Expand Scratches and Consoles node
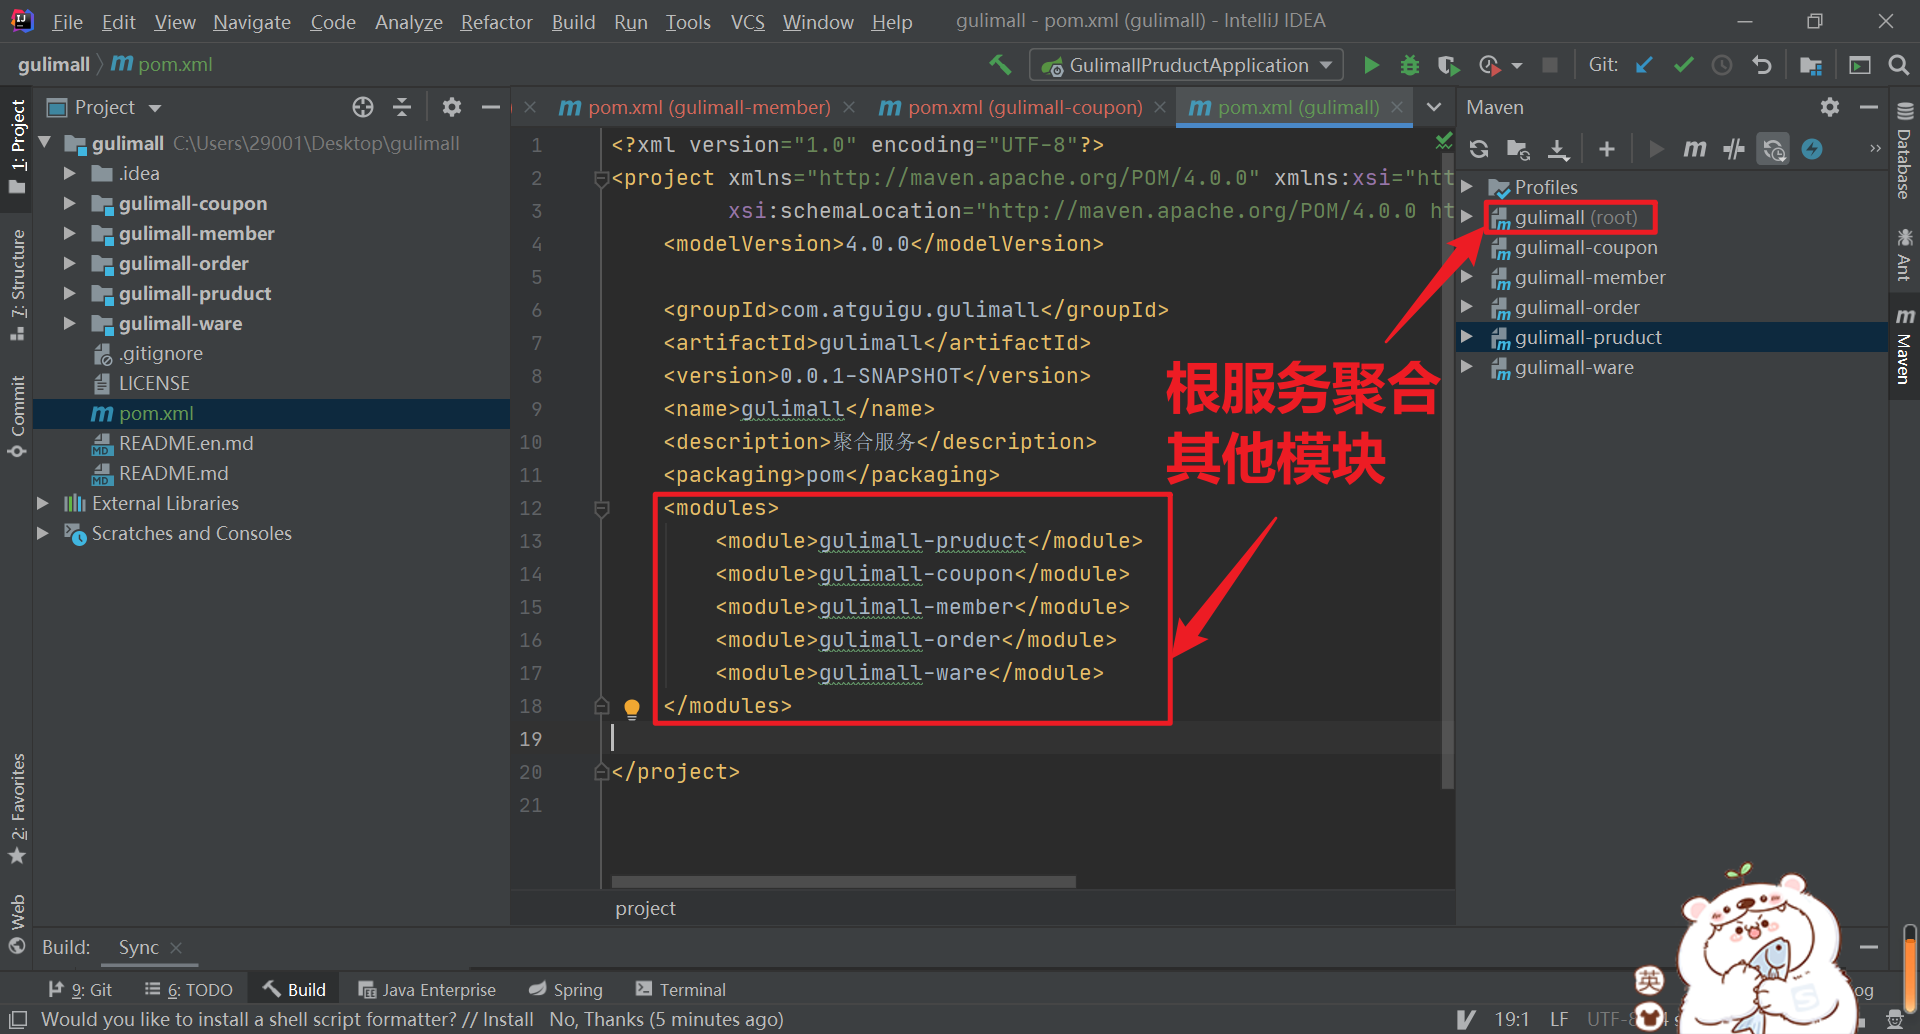Viewport: 1920px width, 1034px height. 42,533
